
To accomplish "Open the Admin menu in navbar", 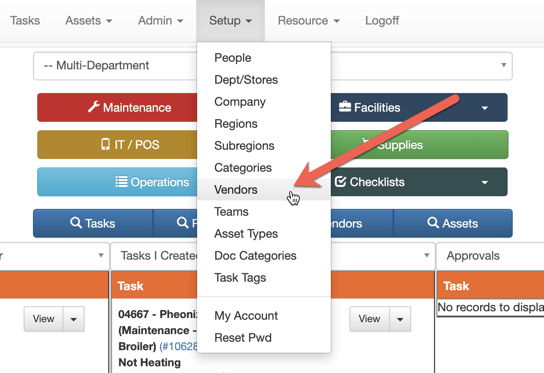I will (x=160, y=20).
